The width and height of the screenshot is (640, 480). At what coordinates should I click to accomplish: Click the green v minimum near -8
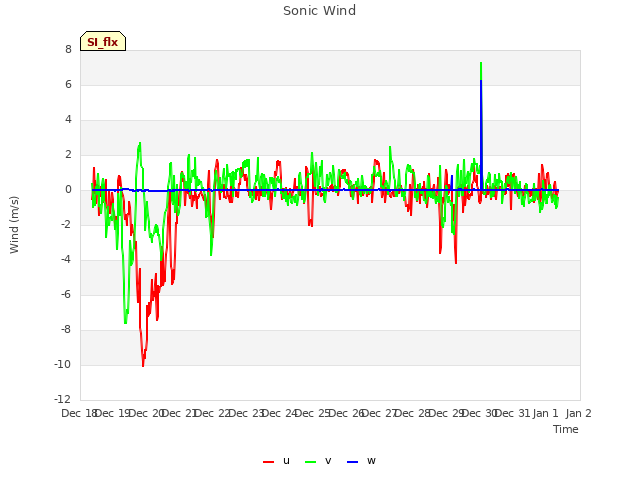[x=125, y=322]
